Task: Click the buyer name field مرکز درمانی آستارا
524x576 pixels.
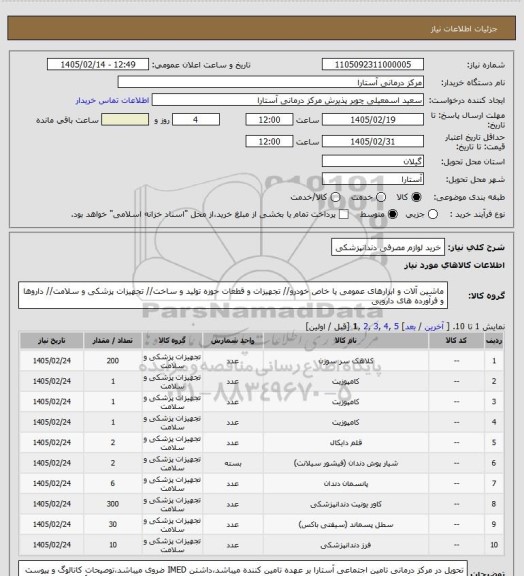Action: tap(270, 82)
